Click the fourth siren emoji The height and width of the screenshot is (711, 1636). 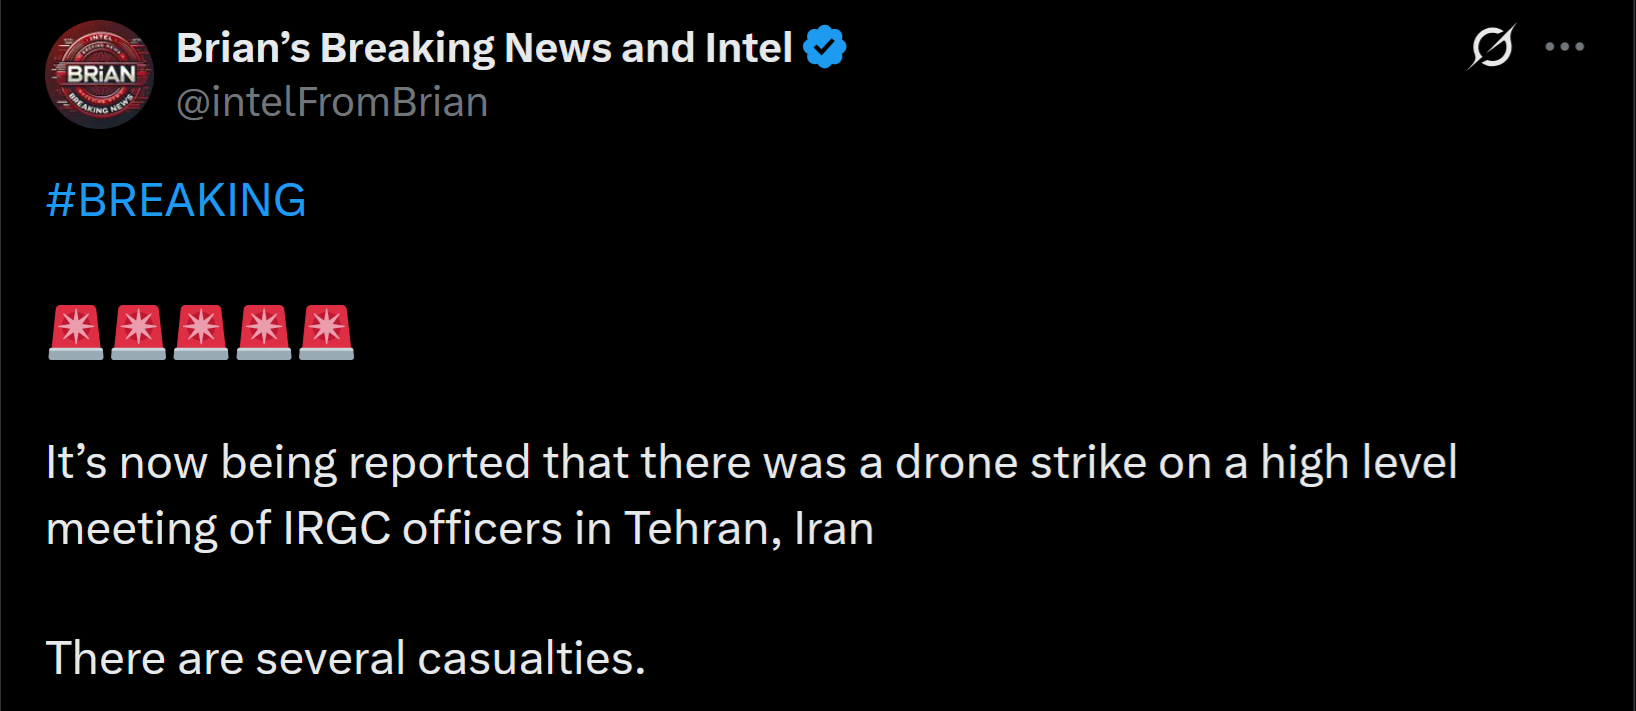264,332
